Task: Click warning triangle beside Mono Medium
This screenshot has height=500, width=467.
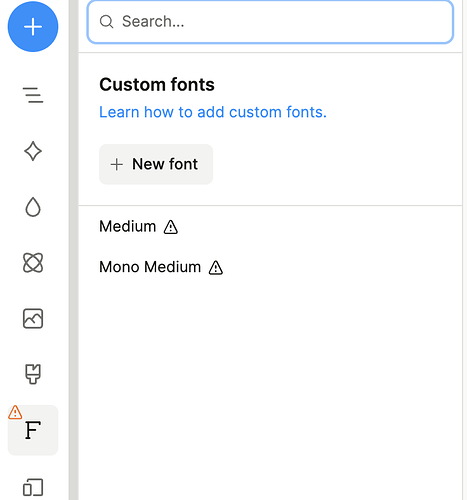Action: pos(216,268)
